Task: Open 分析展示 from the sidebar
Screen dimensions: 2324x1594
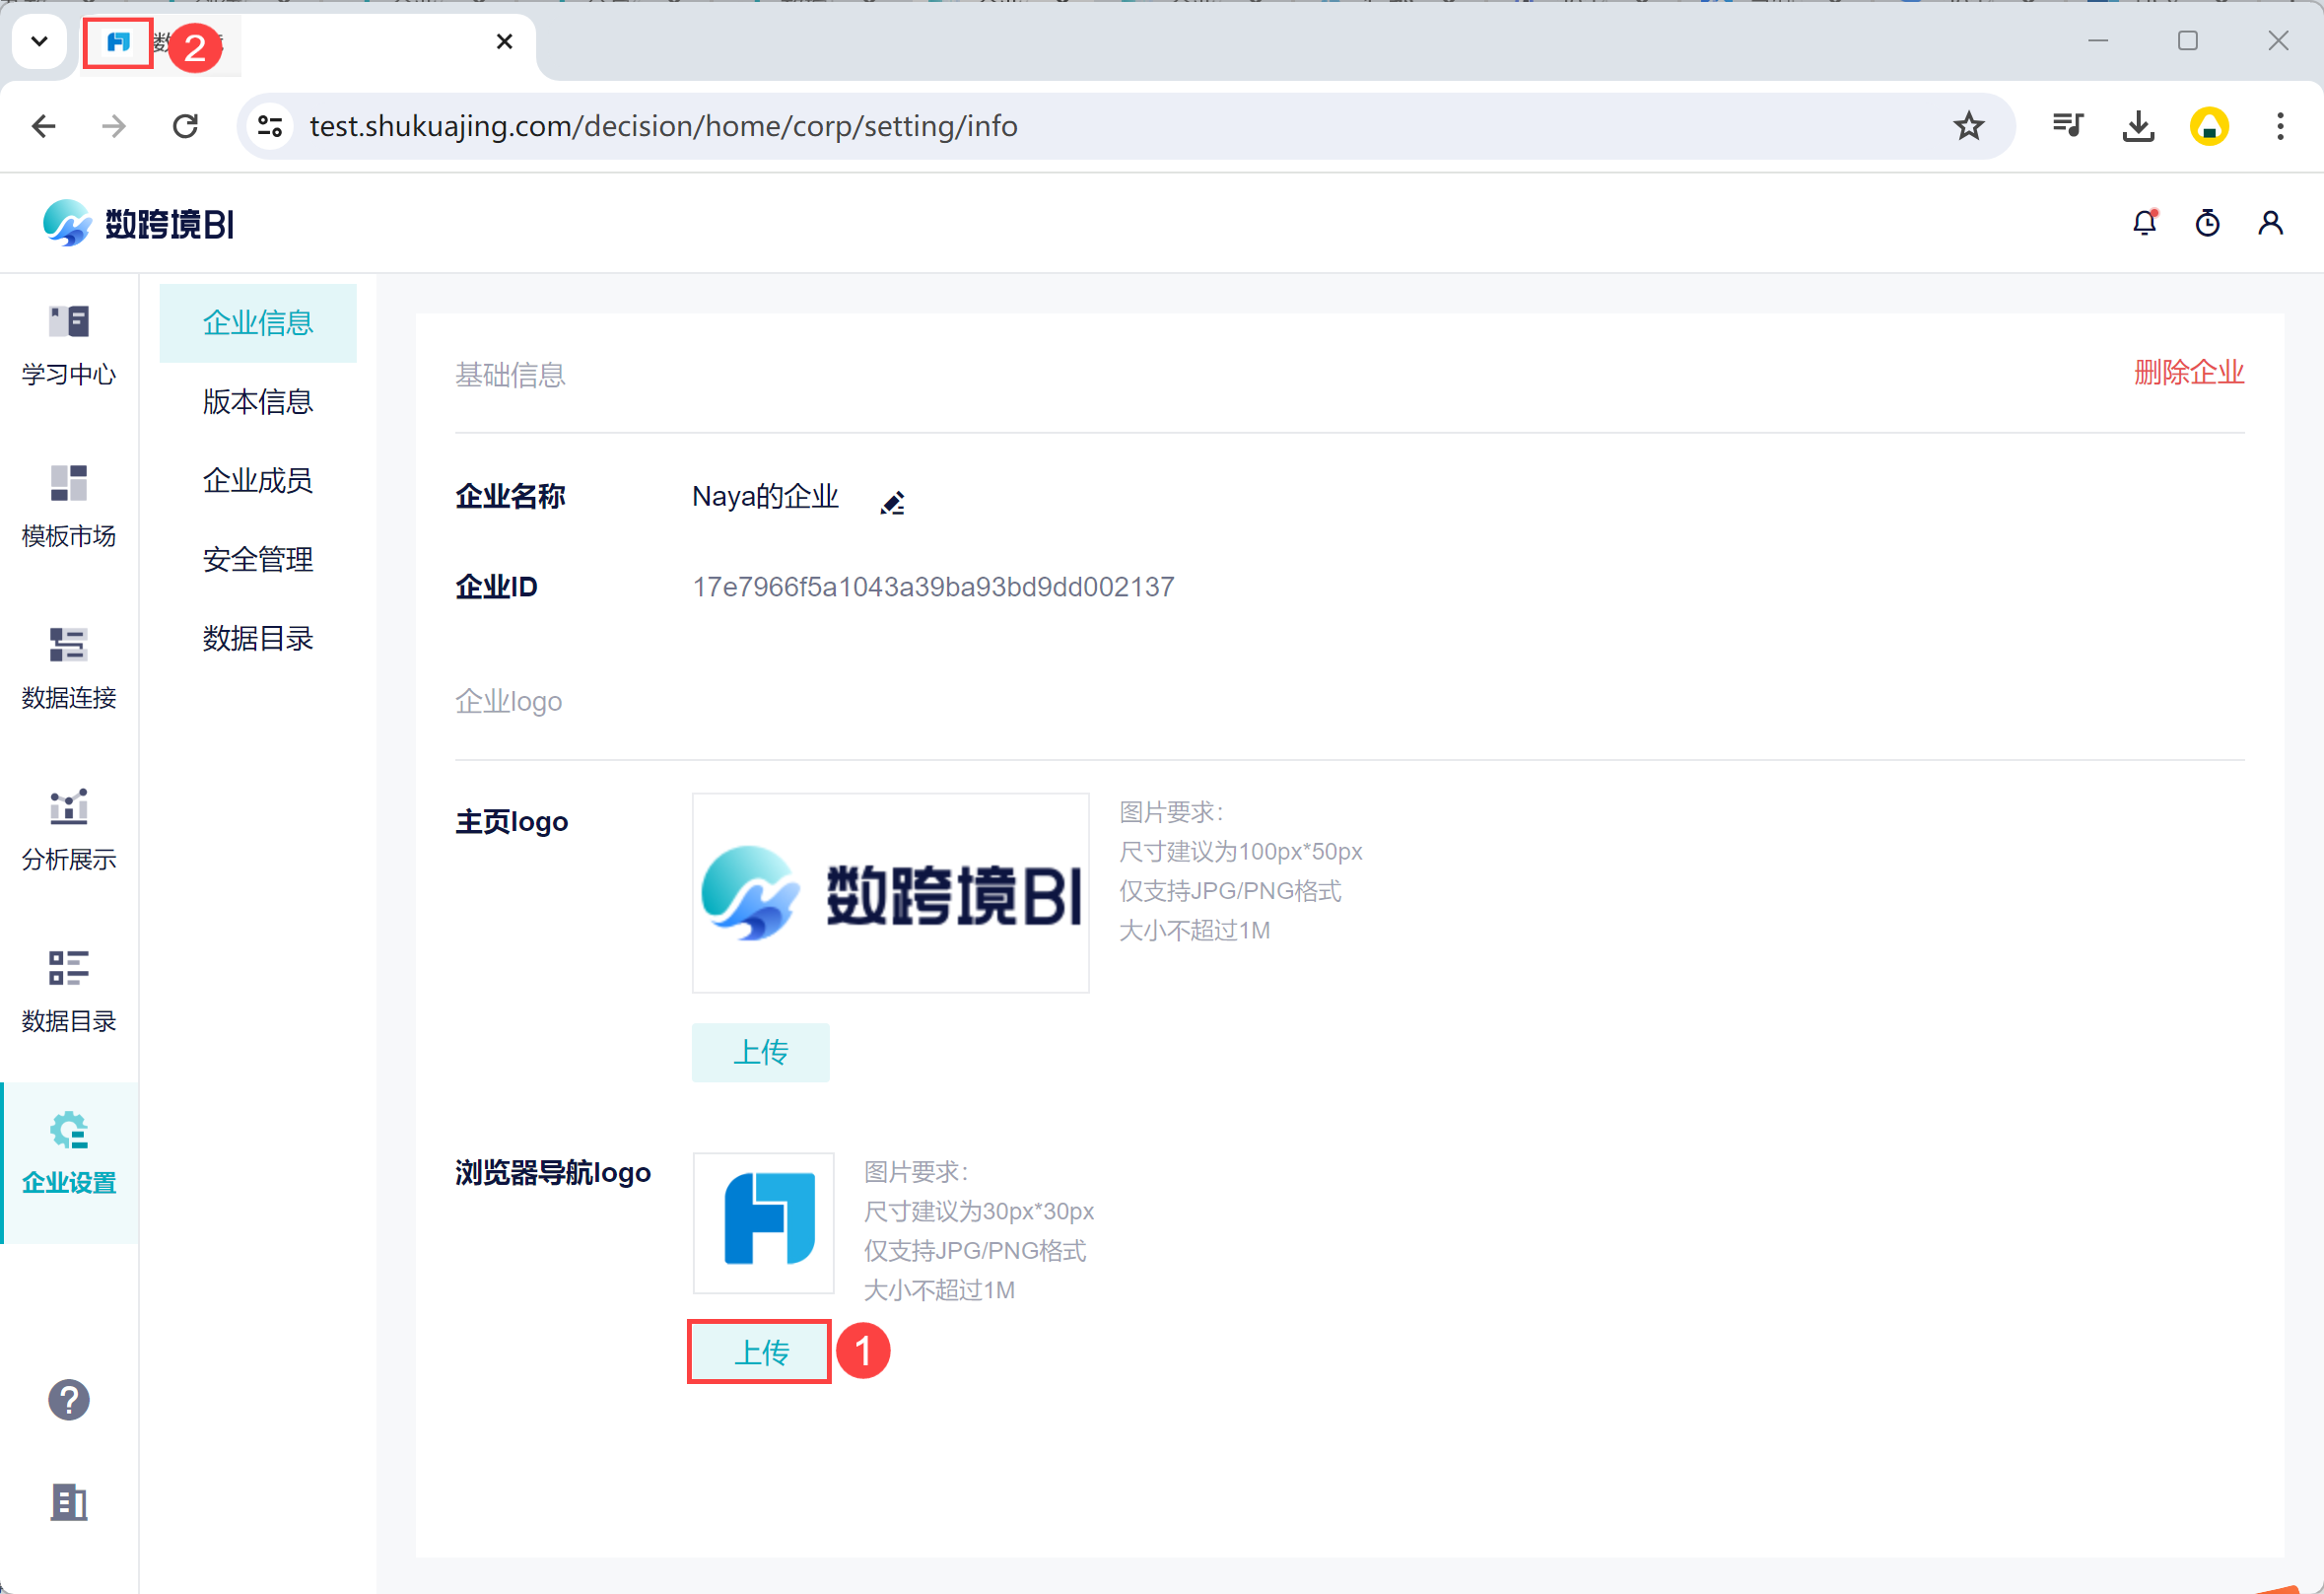Action: tap(69, 830)
